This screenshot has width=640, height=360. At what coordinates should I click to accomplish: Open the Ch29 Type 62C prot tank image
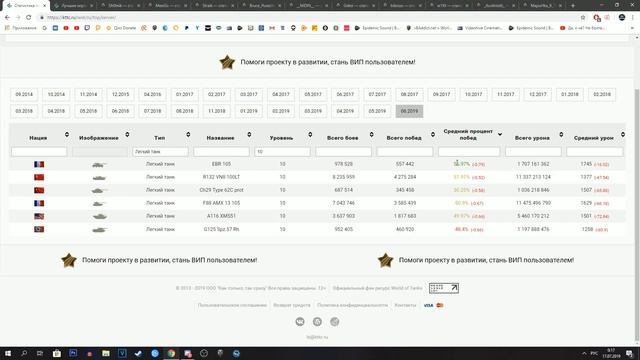click(x=99, y=191)
